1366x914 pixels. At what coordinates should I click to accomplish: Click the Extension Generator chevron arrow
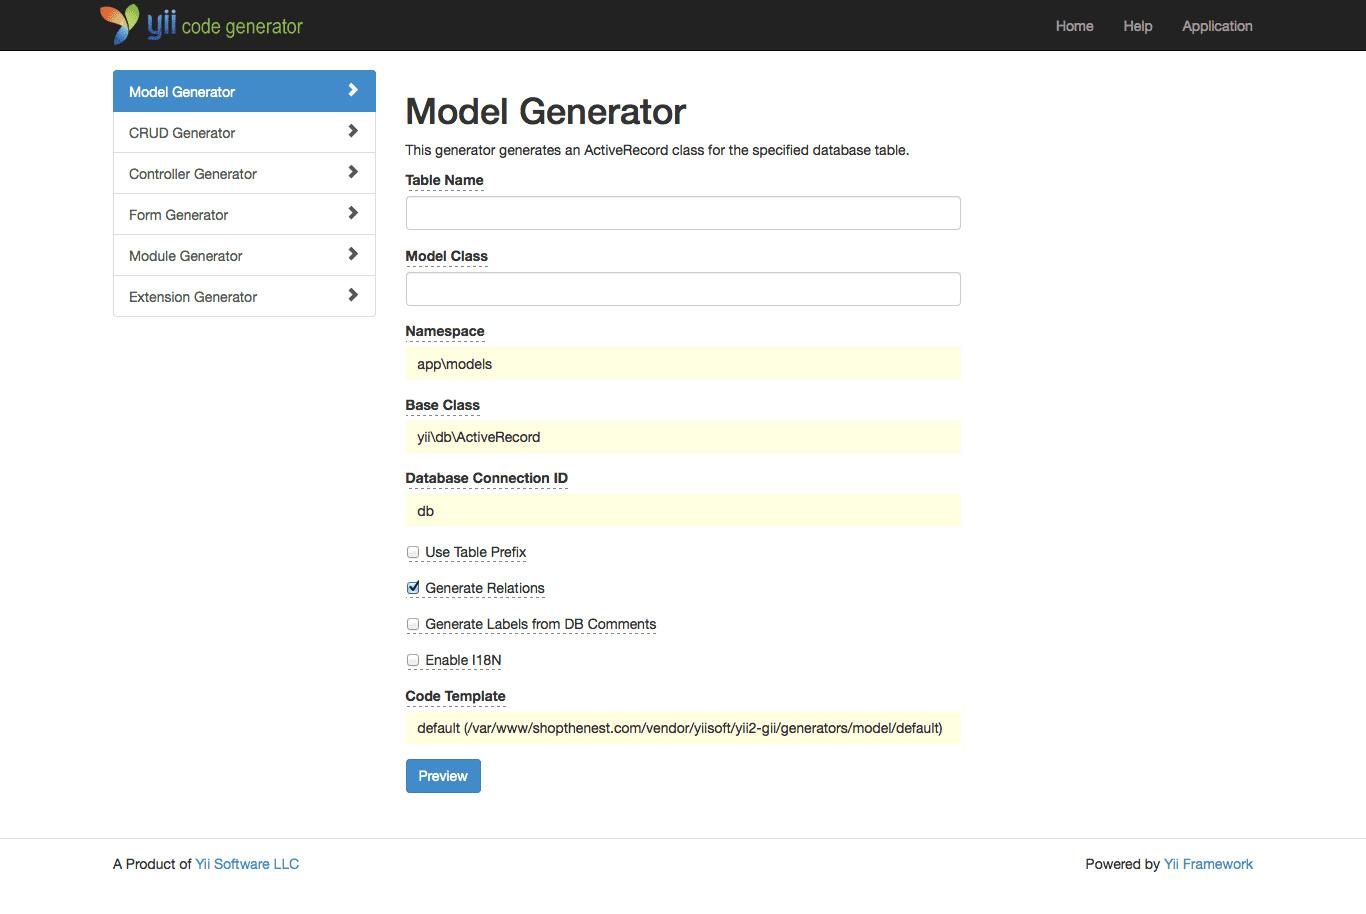click(x=353, y=295)
